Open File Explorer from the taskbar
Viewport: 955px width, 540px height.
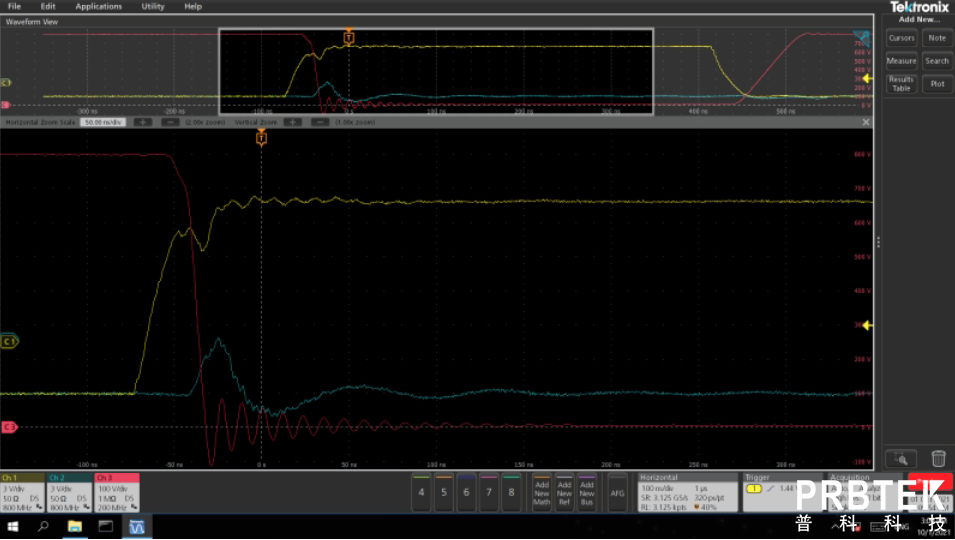75,526
